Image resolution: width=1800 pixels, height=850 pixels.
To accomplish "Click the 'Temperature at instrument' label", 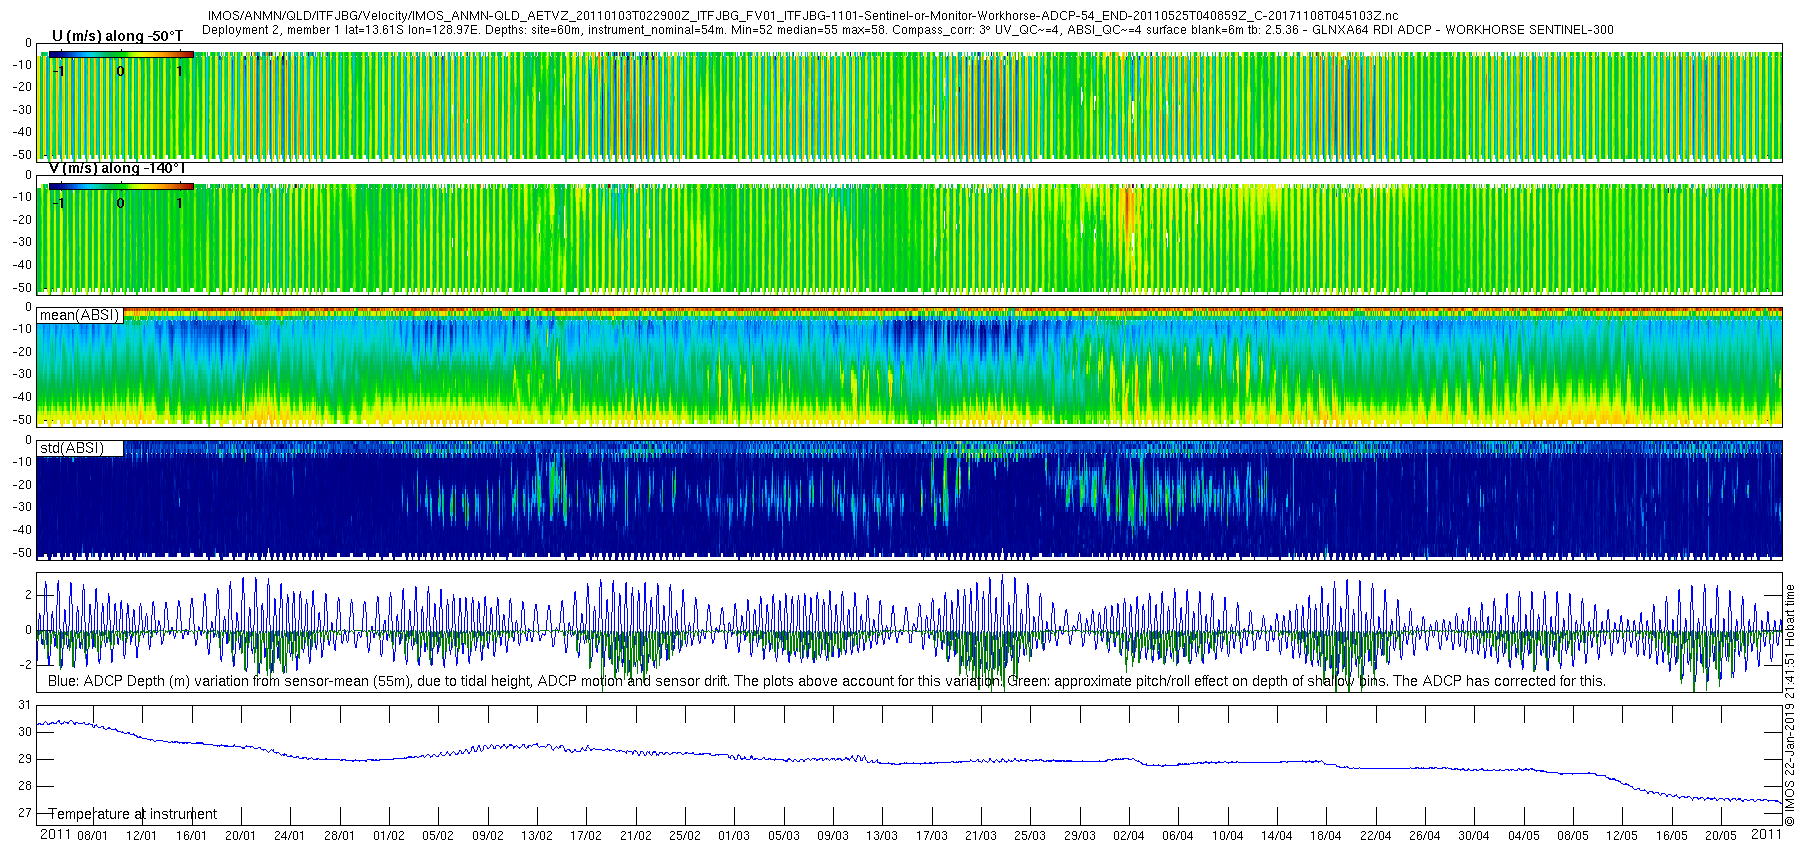I will [x=133, y=814].
